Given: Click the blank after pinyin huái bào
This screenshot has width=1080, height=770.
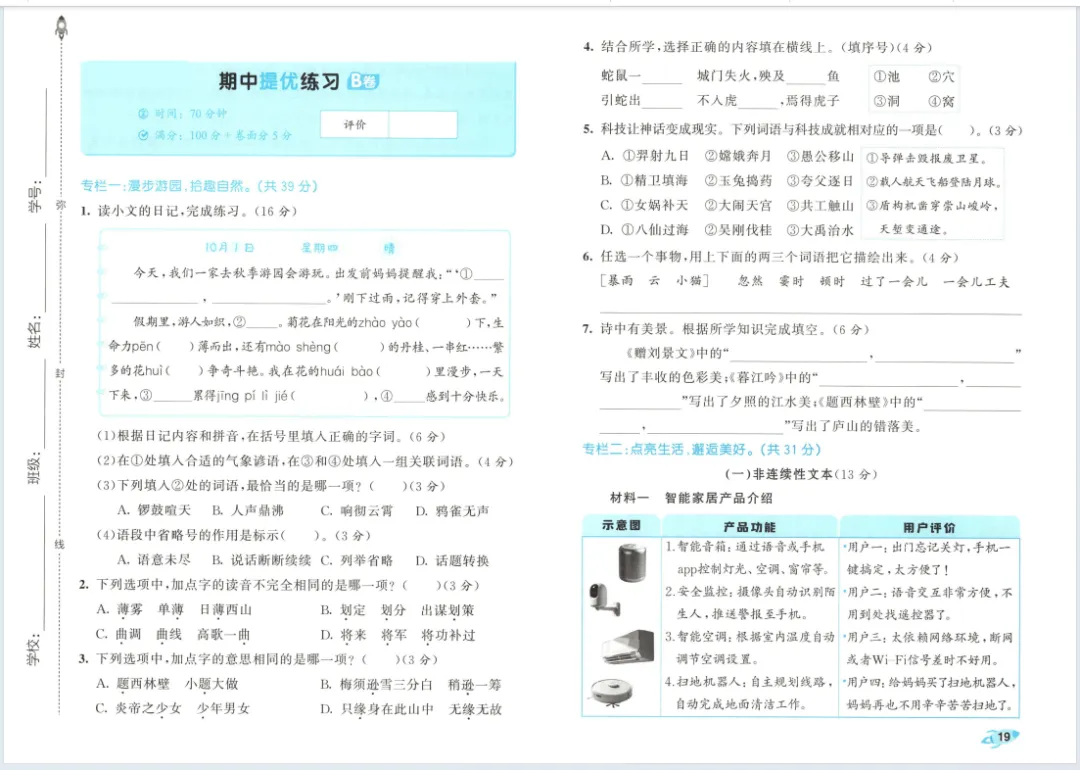Looking at the screenshot, I should pos(403,372).
